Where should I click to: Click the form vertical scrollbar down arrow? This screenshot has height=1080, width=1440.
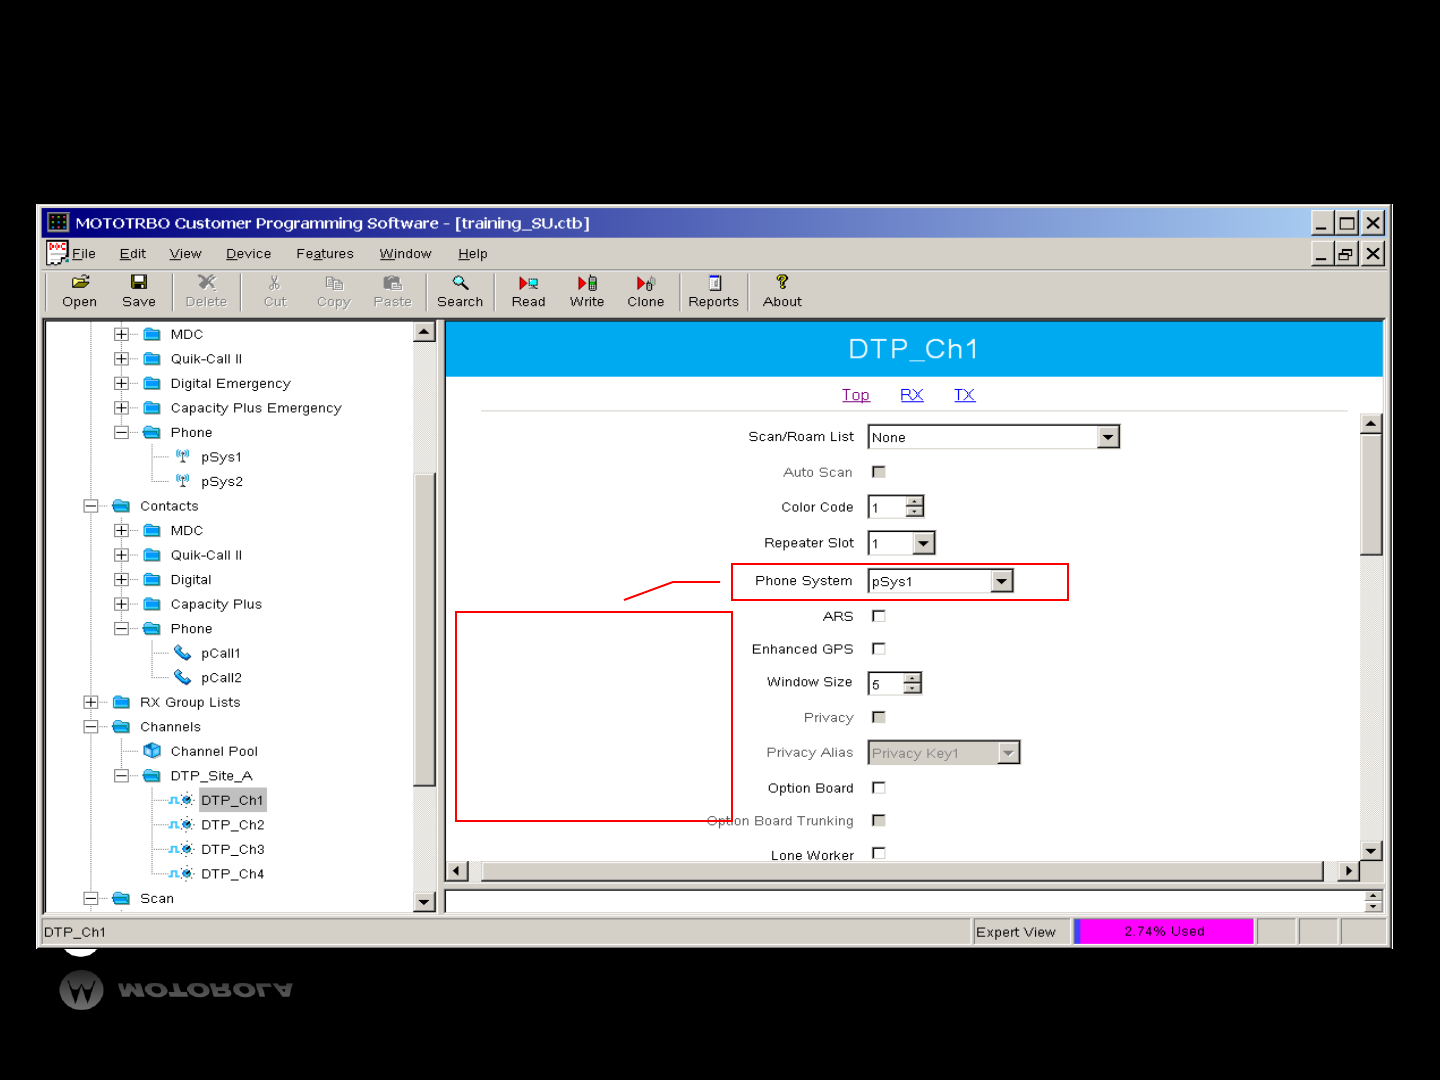1371,851
